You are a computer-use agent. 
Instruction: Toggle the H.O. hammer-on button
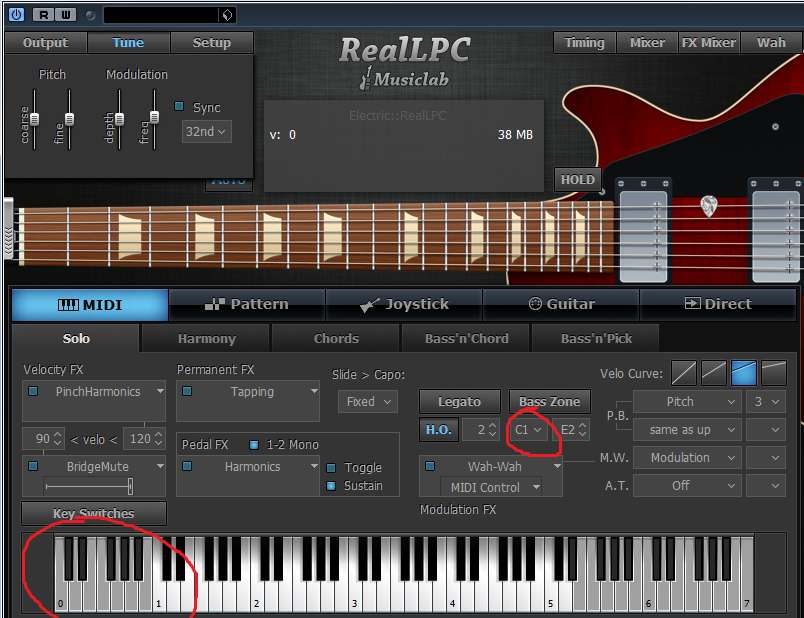click(x=438, y=430)
